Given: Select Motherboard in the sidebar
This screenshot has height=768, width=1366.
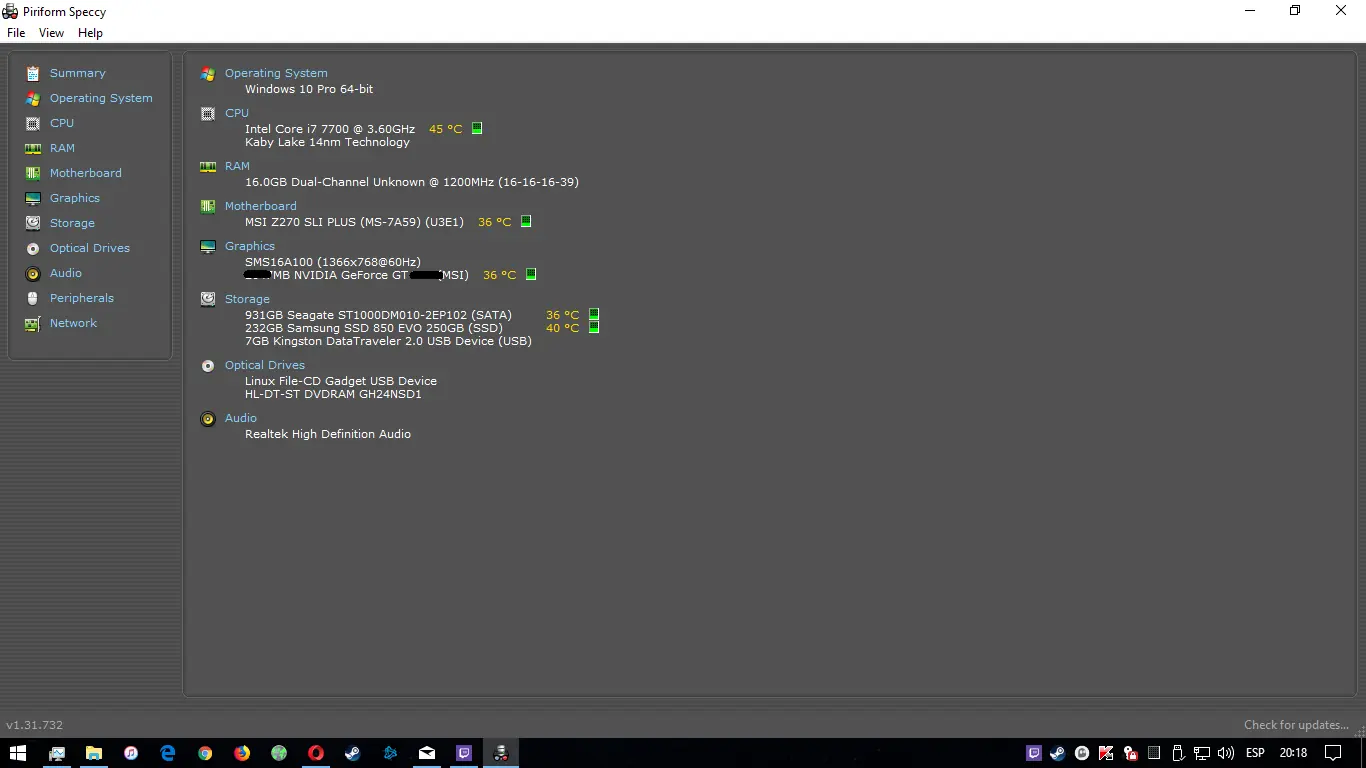Looking at the screenshot, I should [86, 173].
